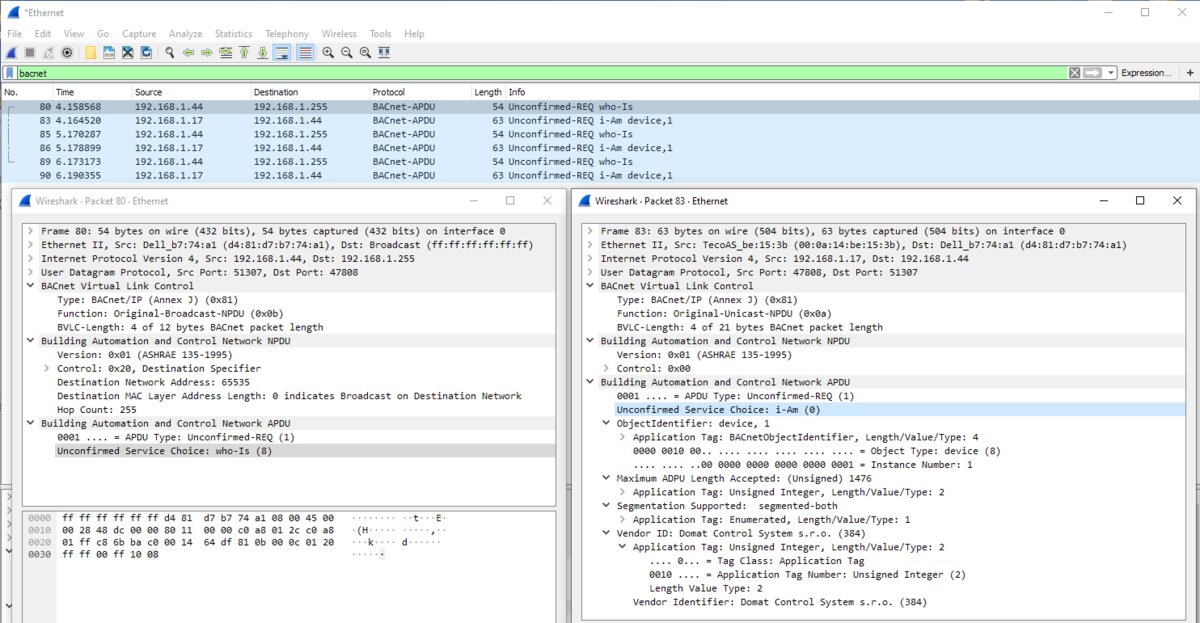Click the capture options gear icon

click(x=67, y=53)
